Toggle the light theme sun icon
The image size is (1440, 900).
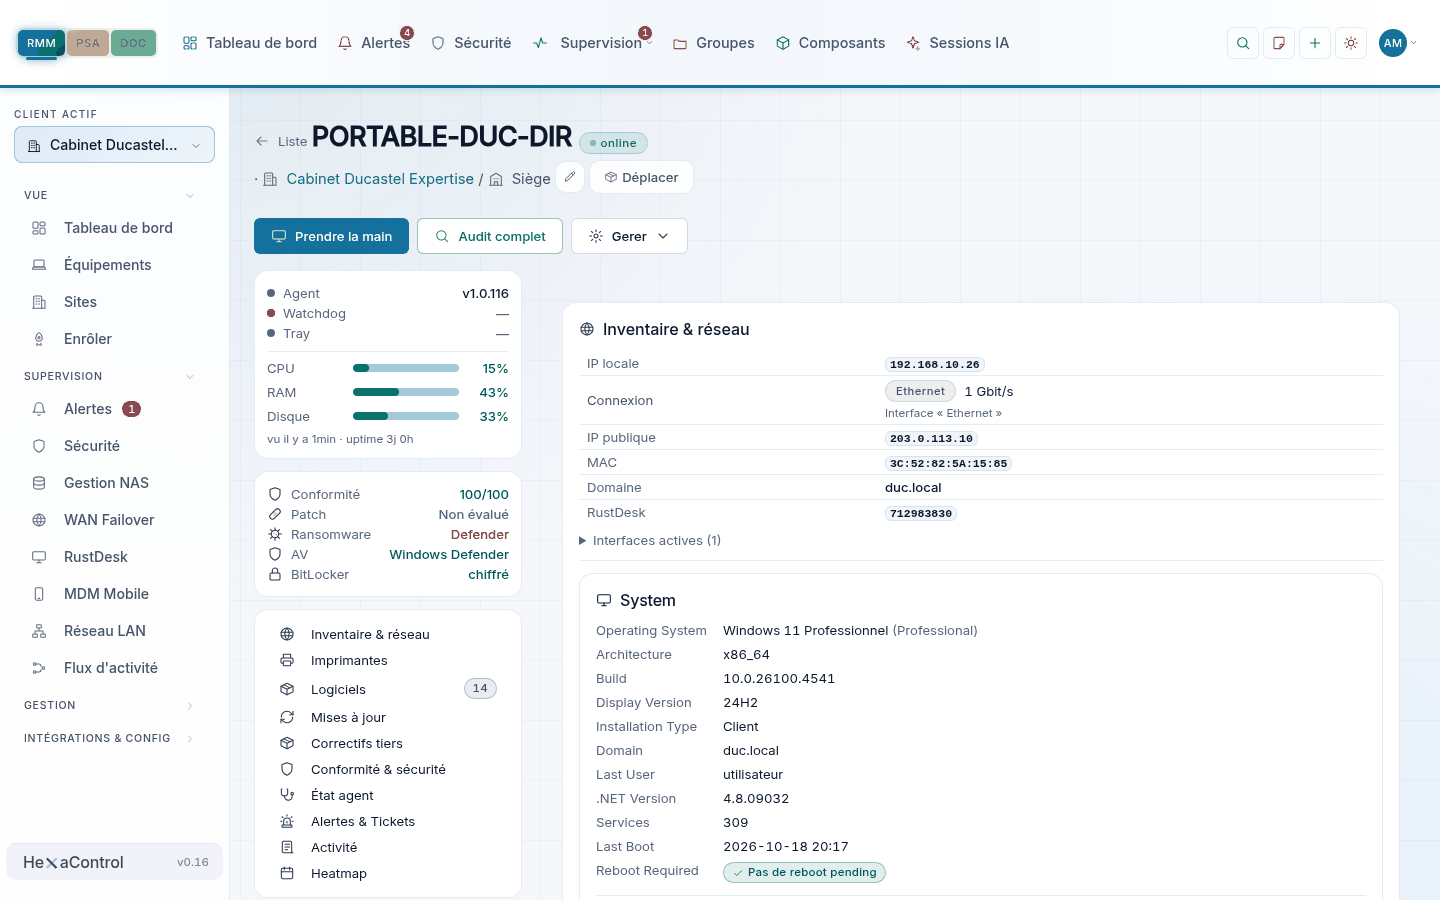coord(1351,43)
